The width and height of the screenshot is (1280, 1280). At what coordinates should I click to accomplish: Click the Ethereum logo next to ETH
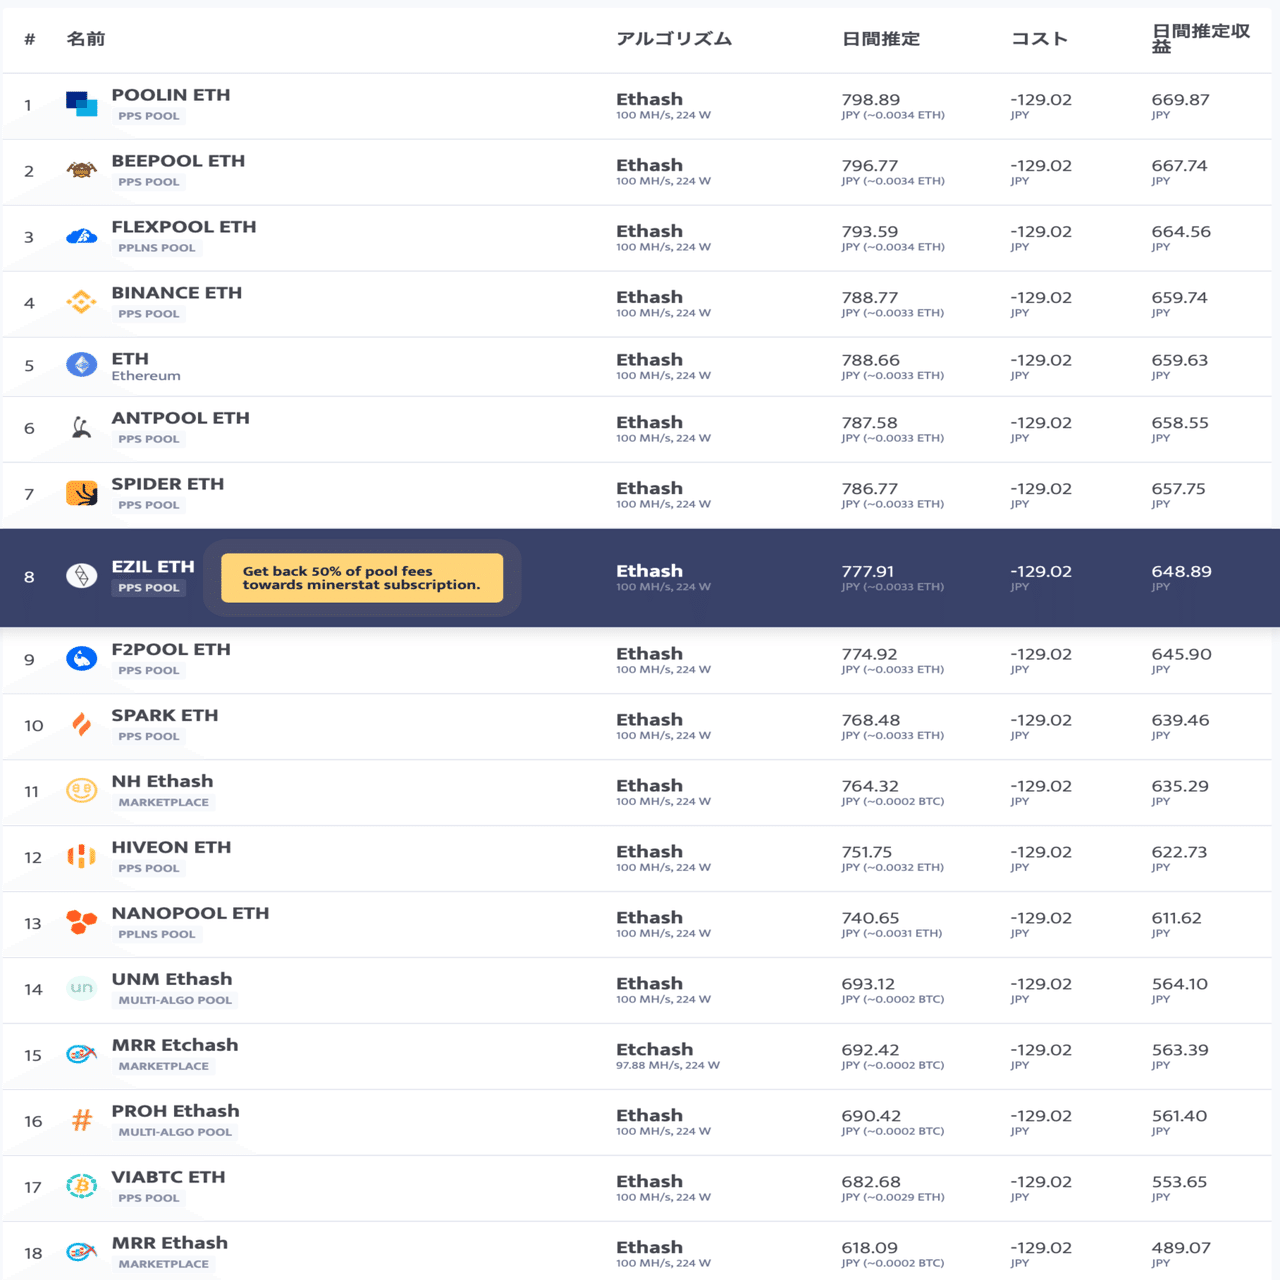(x=81, y=363)
